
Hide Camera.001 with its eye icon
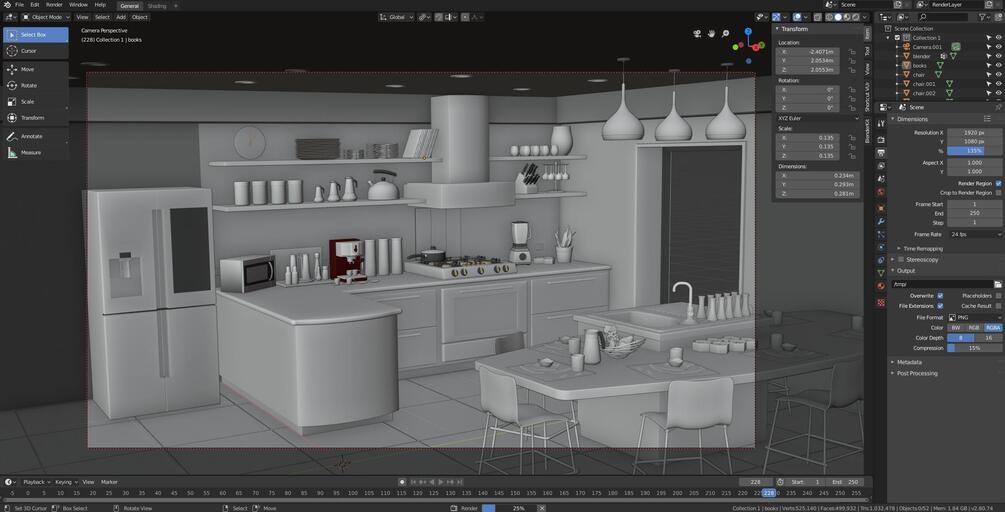tap(998, 47)
